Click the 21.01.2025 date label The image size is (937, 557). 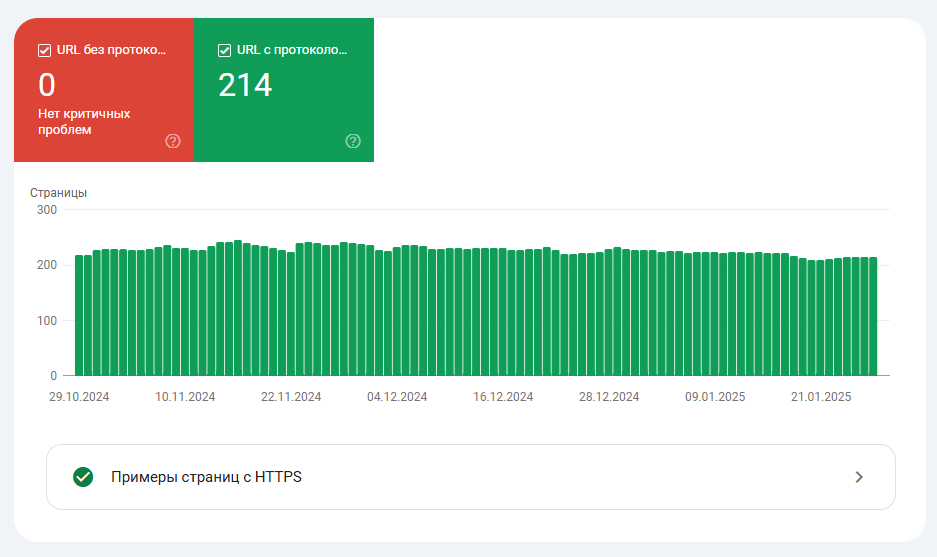[821, 397]
